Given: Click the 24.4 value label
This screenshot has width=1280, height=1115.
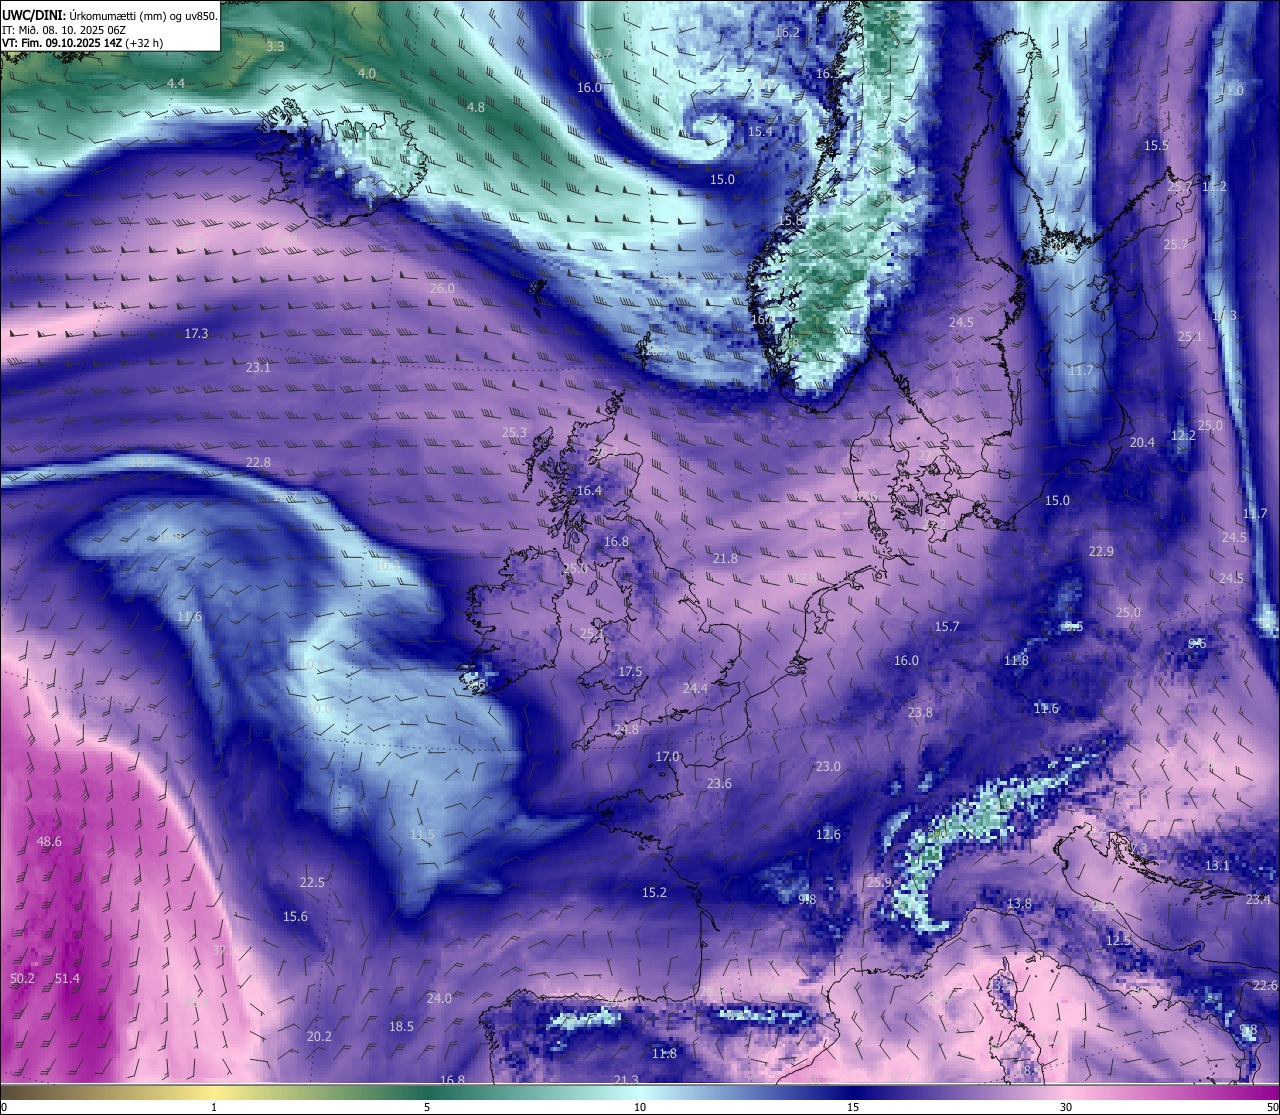Looking at the screenshot, I should pos(695,689).
